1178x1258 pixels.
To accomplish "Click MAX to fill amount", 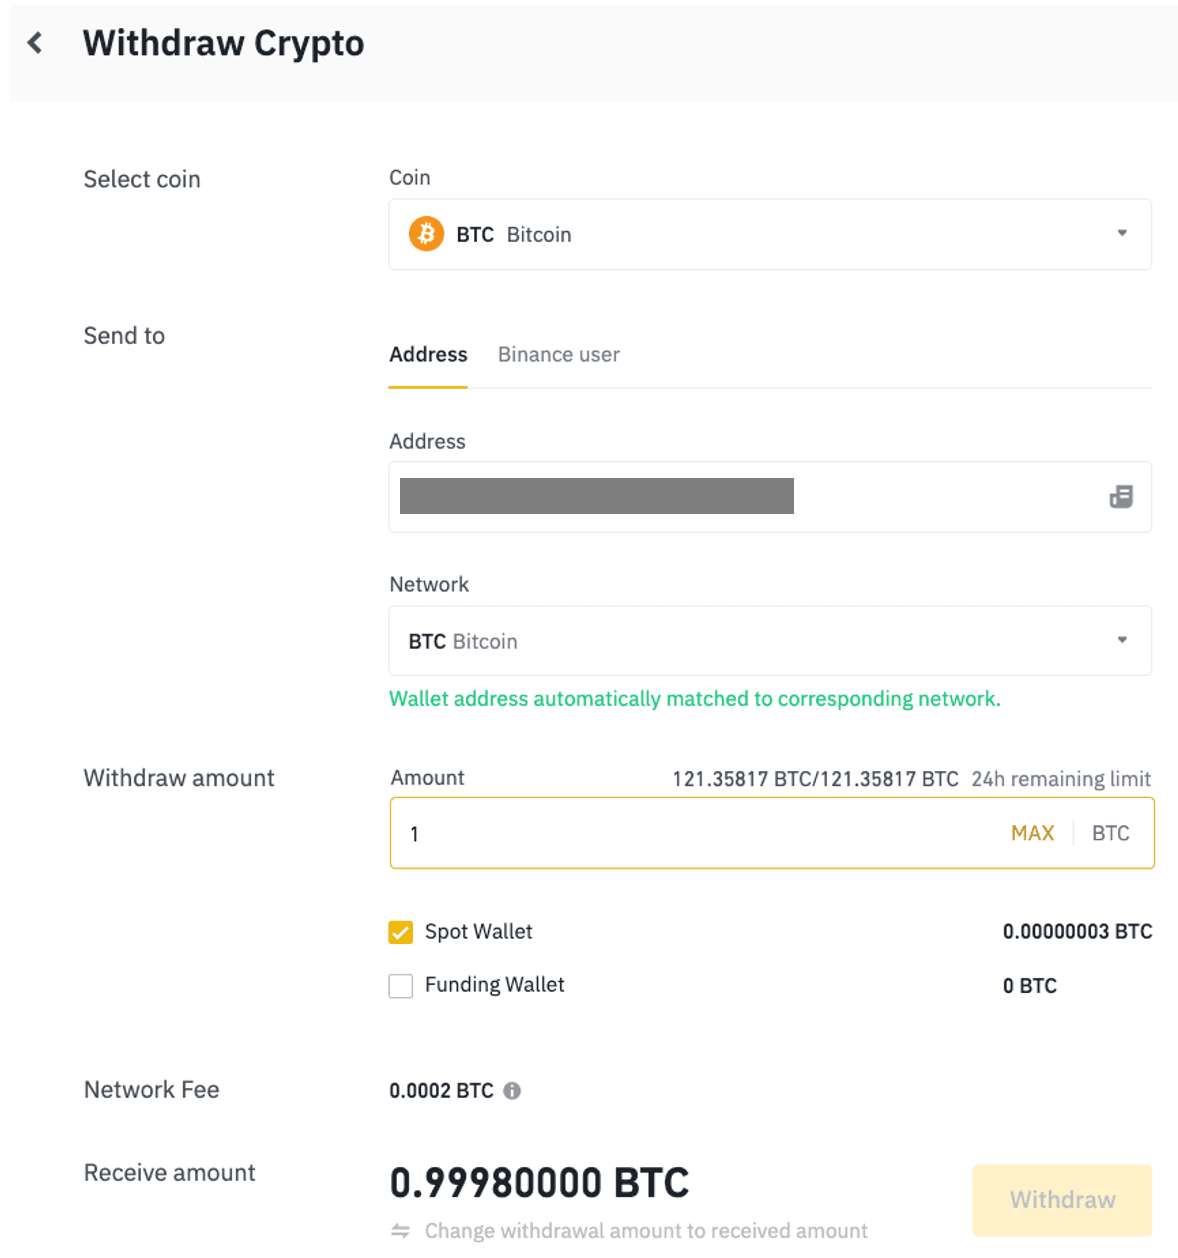I will pos(1032,833).
